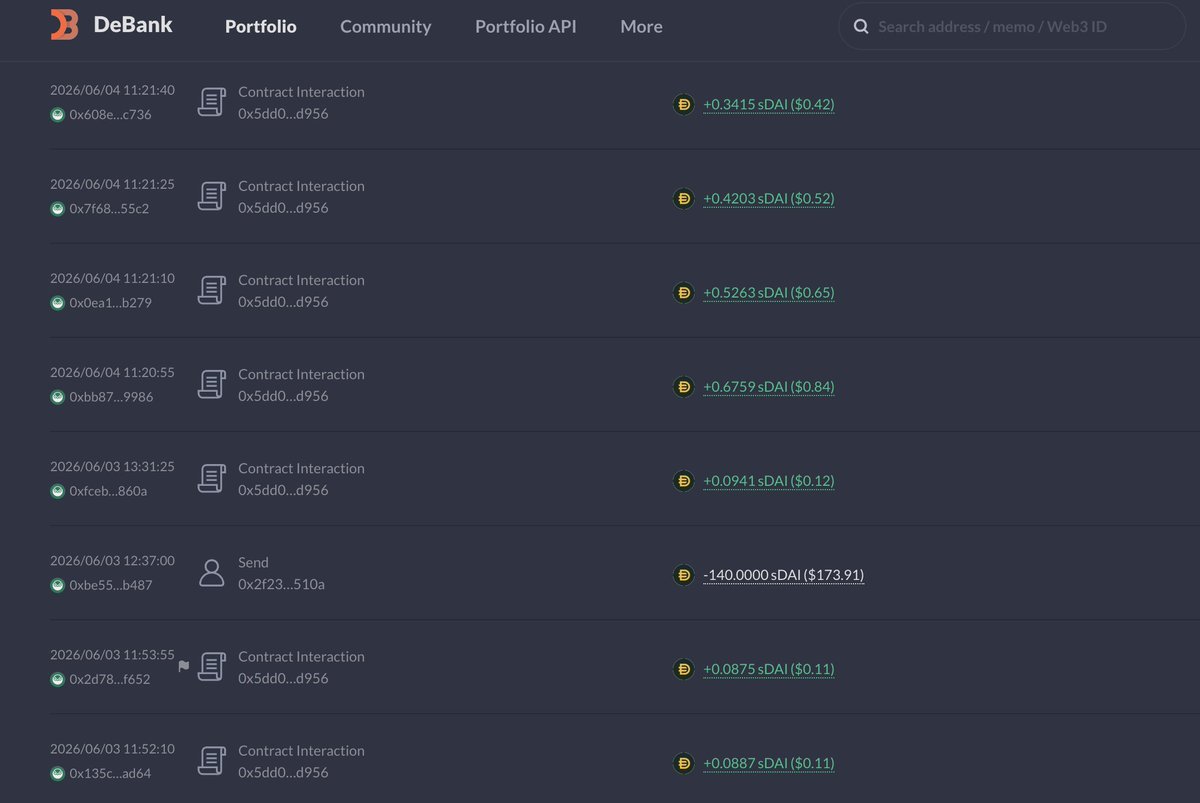Click the search magnifier icon

click(861, 27)
